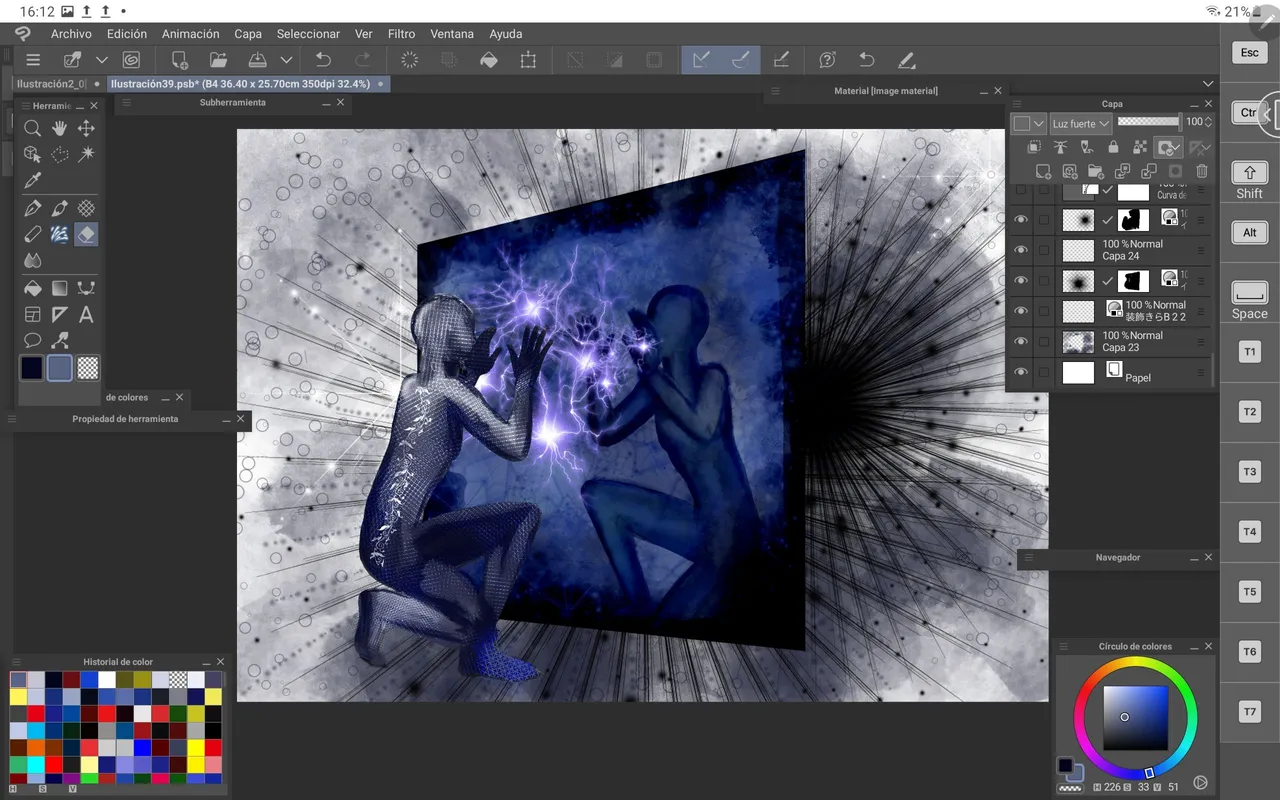Toggle Snap to Ruler in command bar

[701, 60]
